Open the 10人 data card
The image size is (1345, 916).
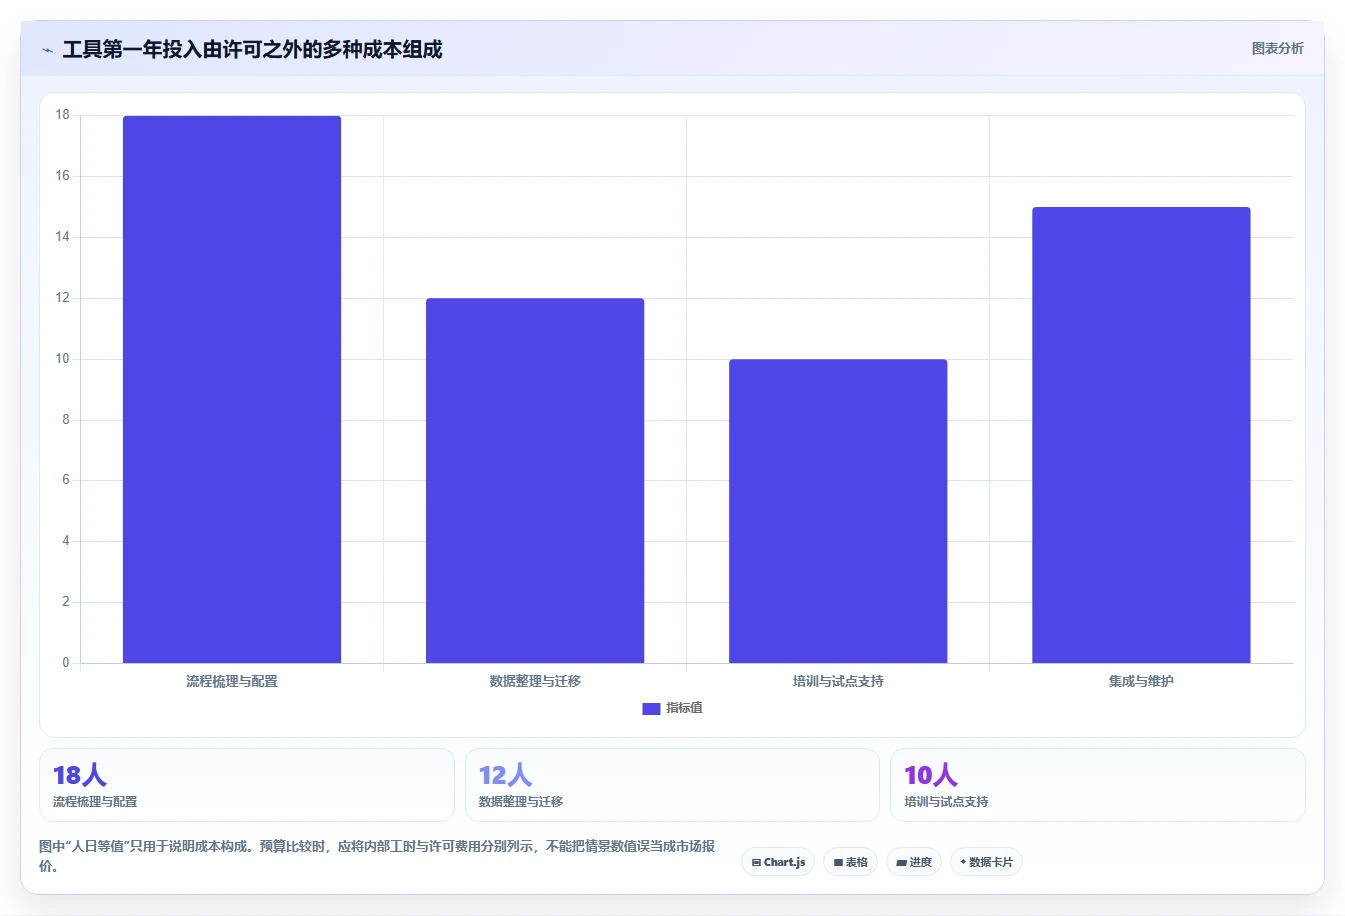click(x=1098, y=785)
